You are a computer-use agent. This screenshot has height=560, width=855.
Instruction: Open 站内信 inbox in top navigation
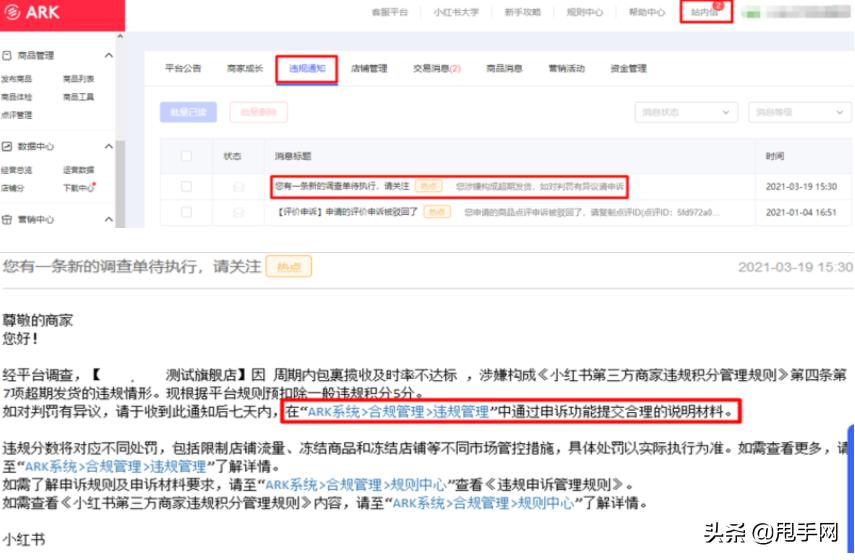[705, 12]
